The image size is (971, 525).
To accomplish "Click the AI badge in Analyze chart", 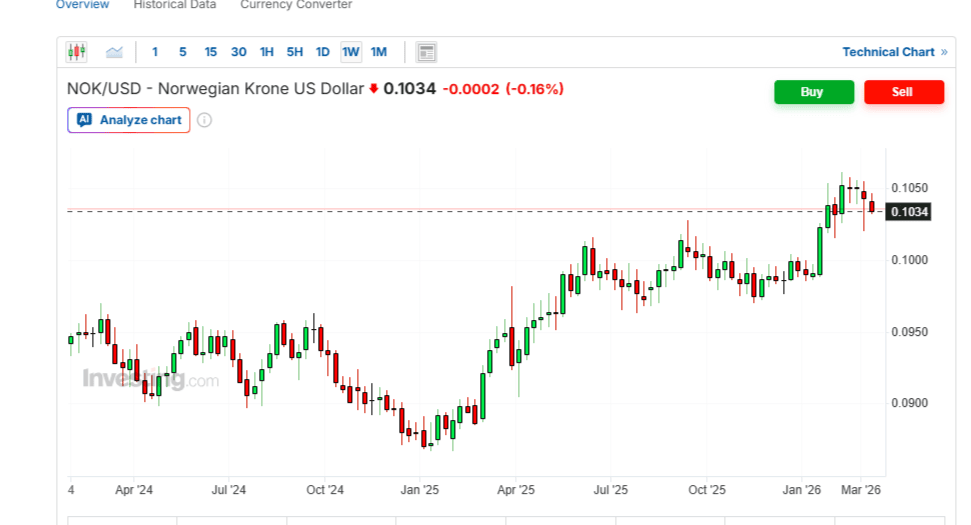I will [x=84, y=120].
